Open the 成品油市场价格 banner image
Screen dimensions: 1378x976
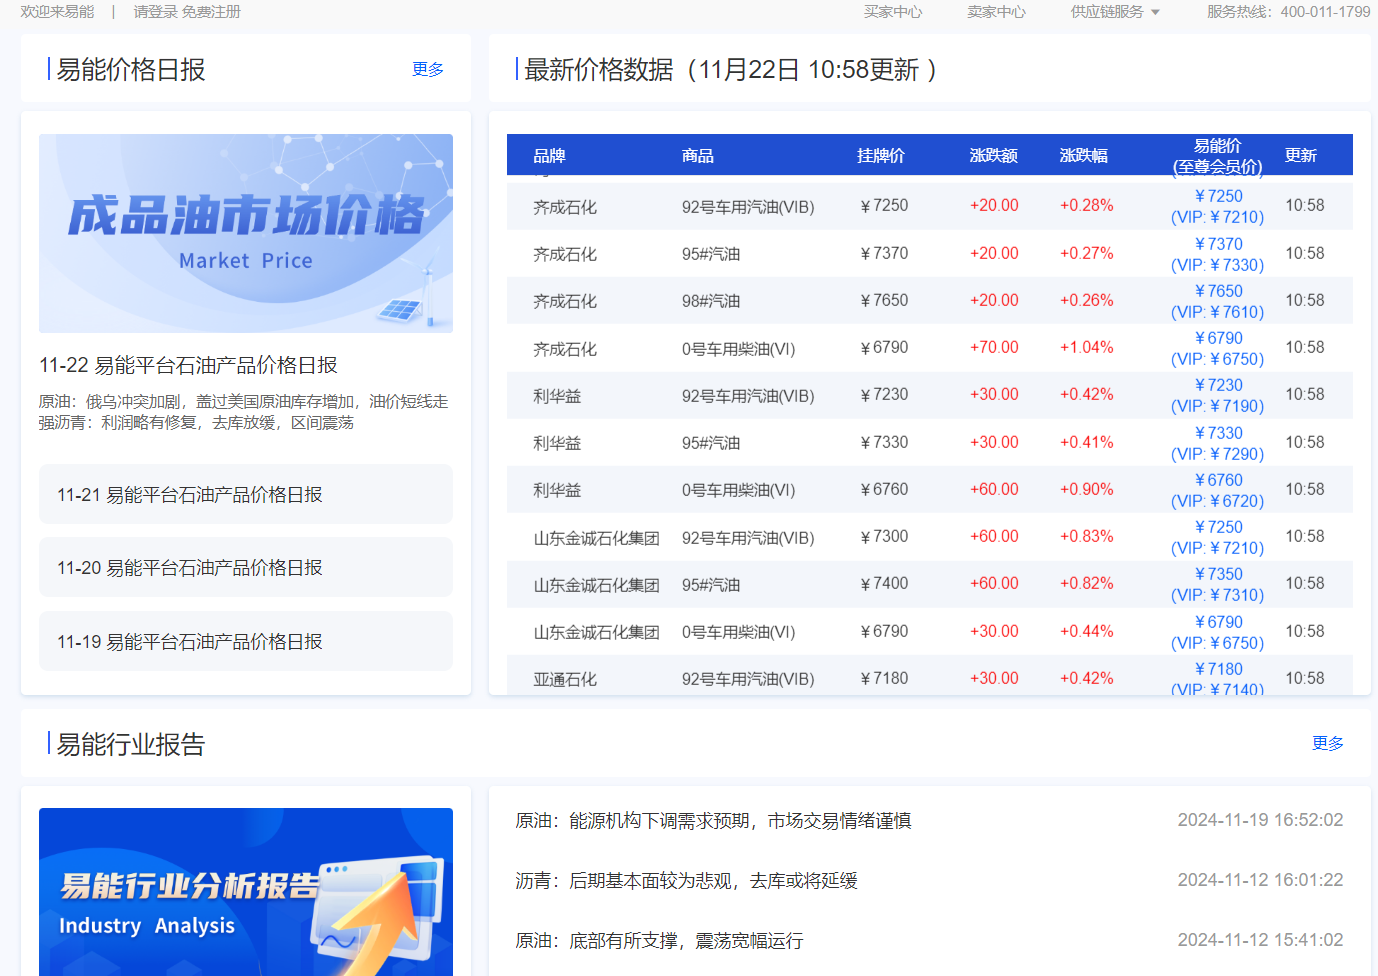click(x=246, y=233)
